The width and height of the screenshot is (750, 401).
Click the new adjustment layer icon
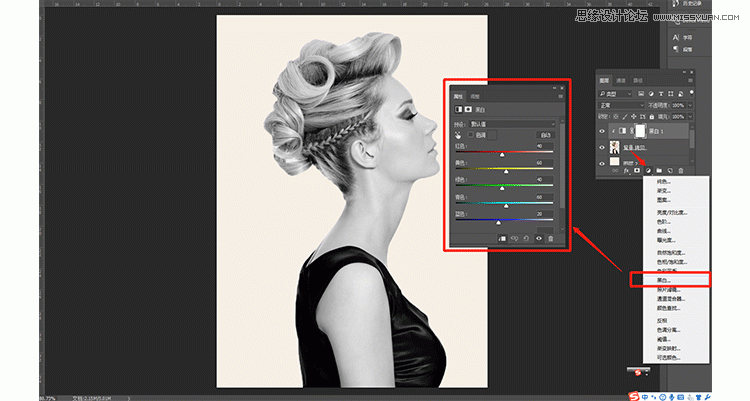pyautogui.click(x=647, y=171)
